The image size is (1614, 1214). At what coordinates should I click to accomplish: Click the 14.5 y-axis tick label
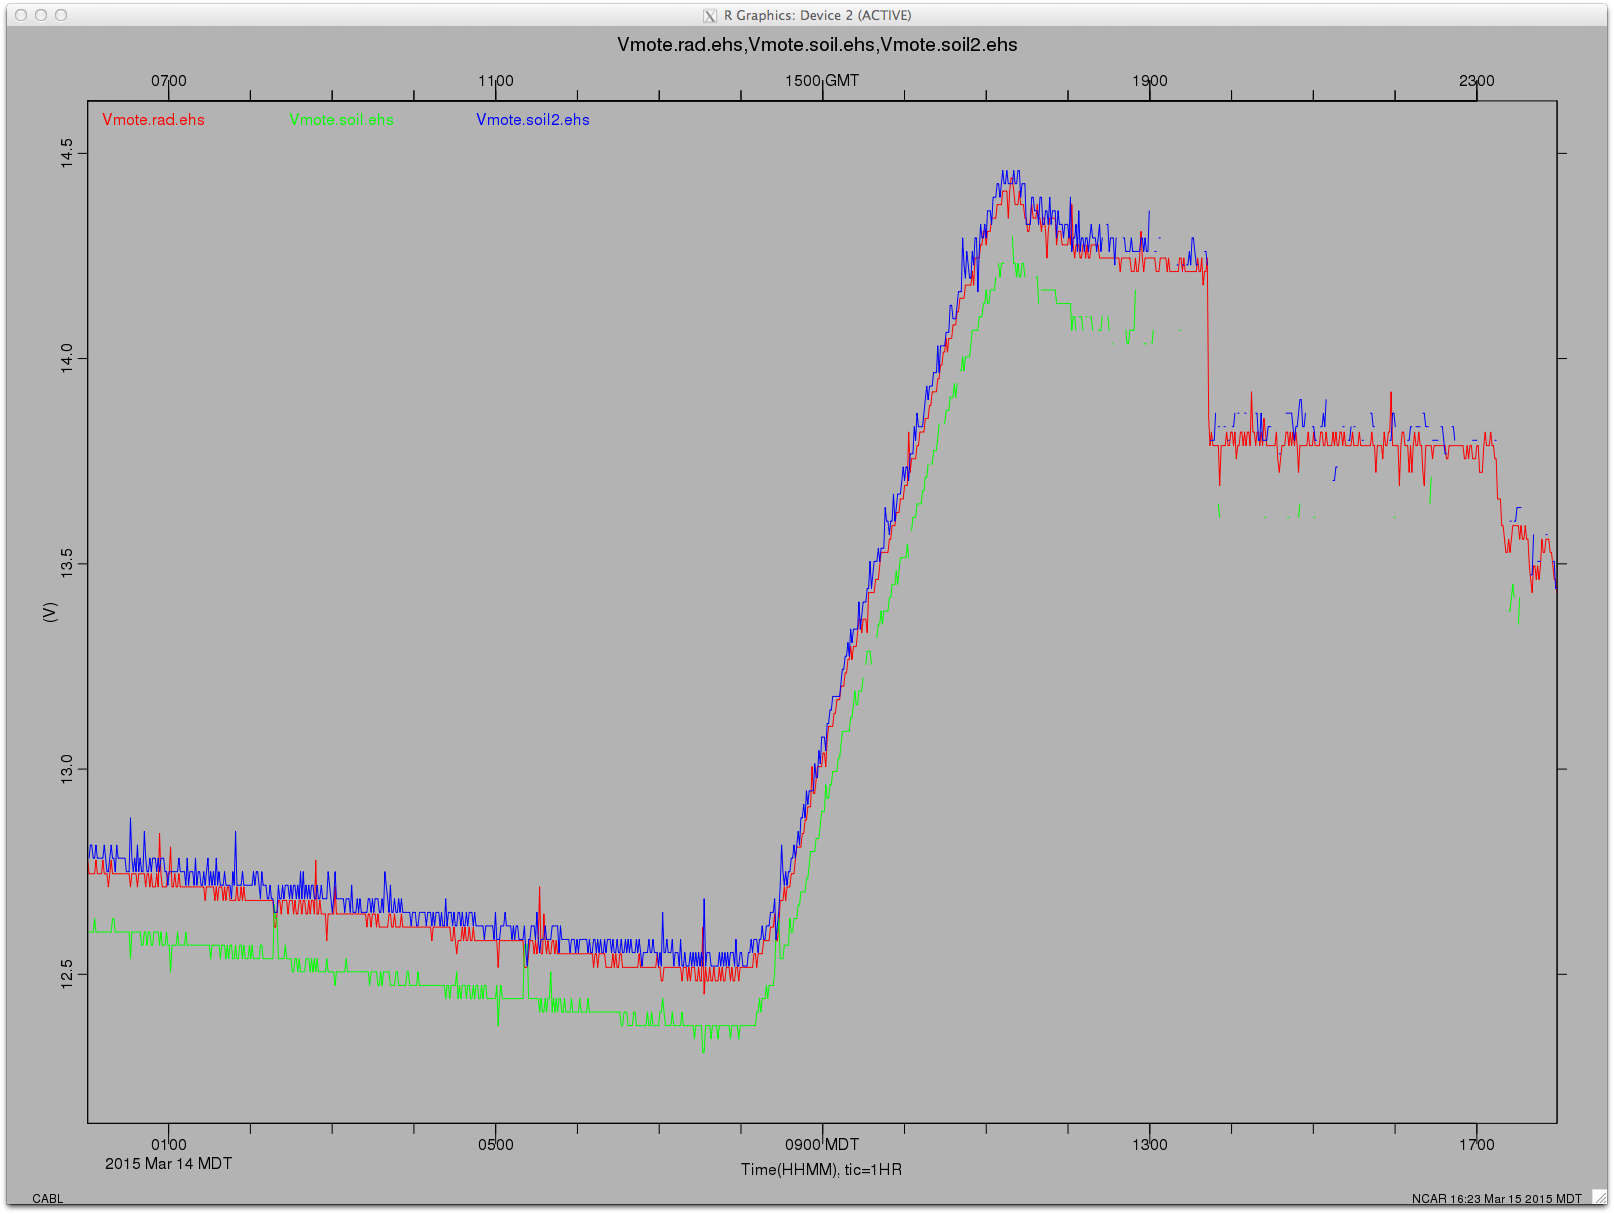(67, 153)
